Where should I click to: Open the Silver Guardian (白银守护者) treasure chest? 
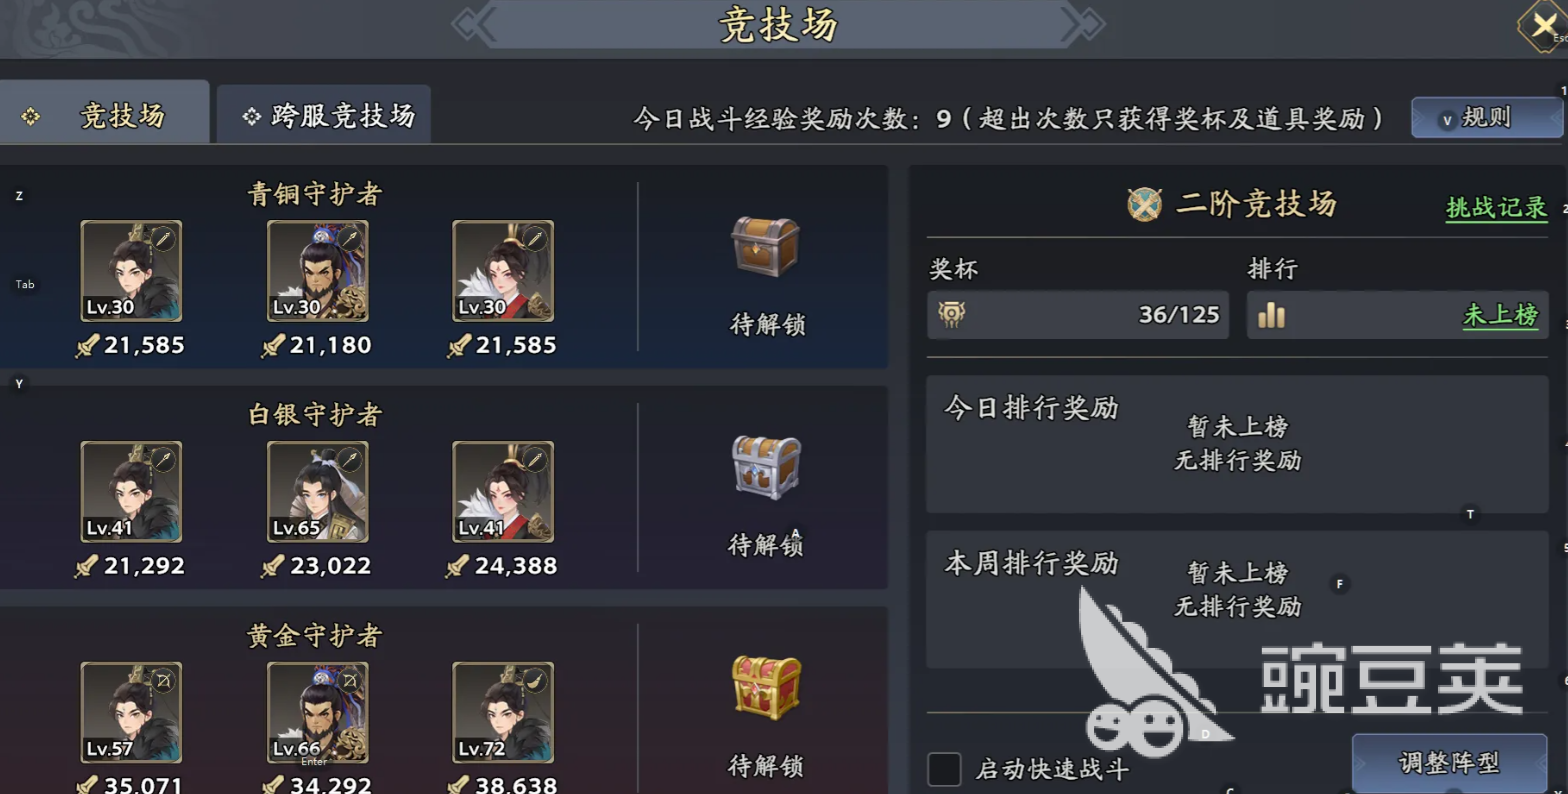click(766, 467)
